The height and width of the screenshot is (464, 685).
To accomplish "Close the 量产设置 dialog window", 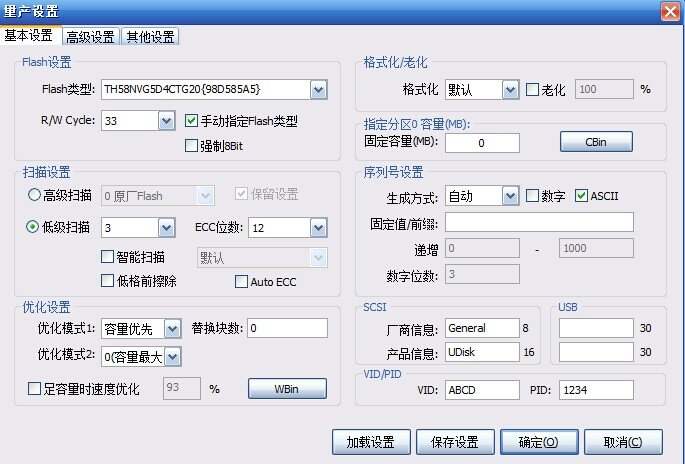I will coord(668,10).
